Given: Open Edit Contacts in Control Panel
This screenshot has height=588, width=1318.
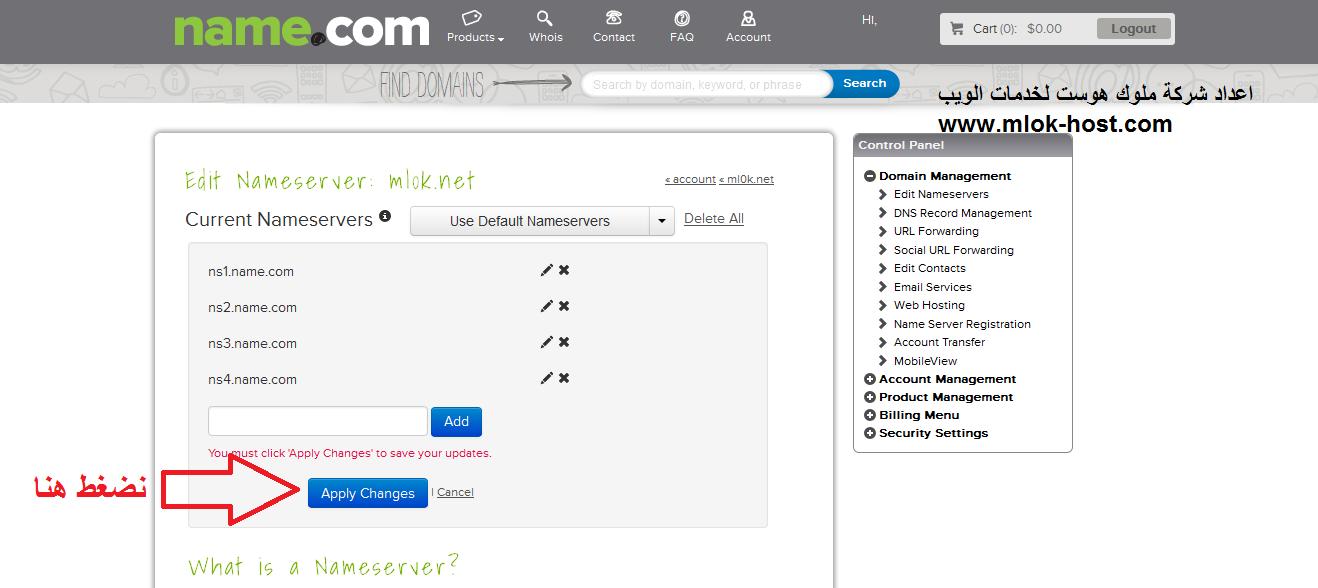Looking at the screenshot, I should pyautogui.click(x=930, y=268).
